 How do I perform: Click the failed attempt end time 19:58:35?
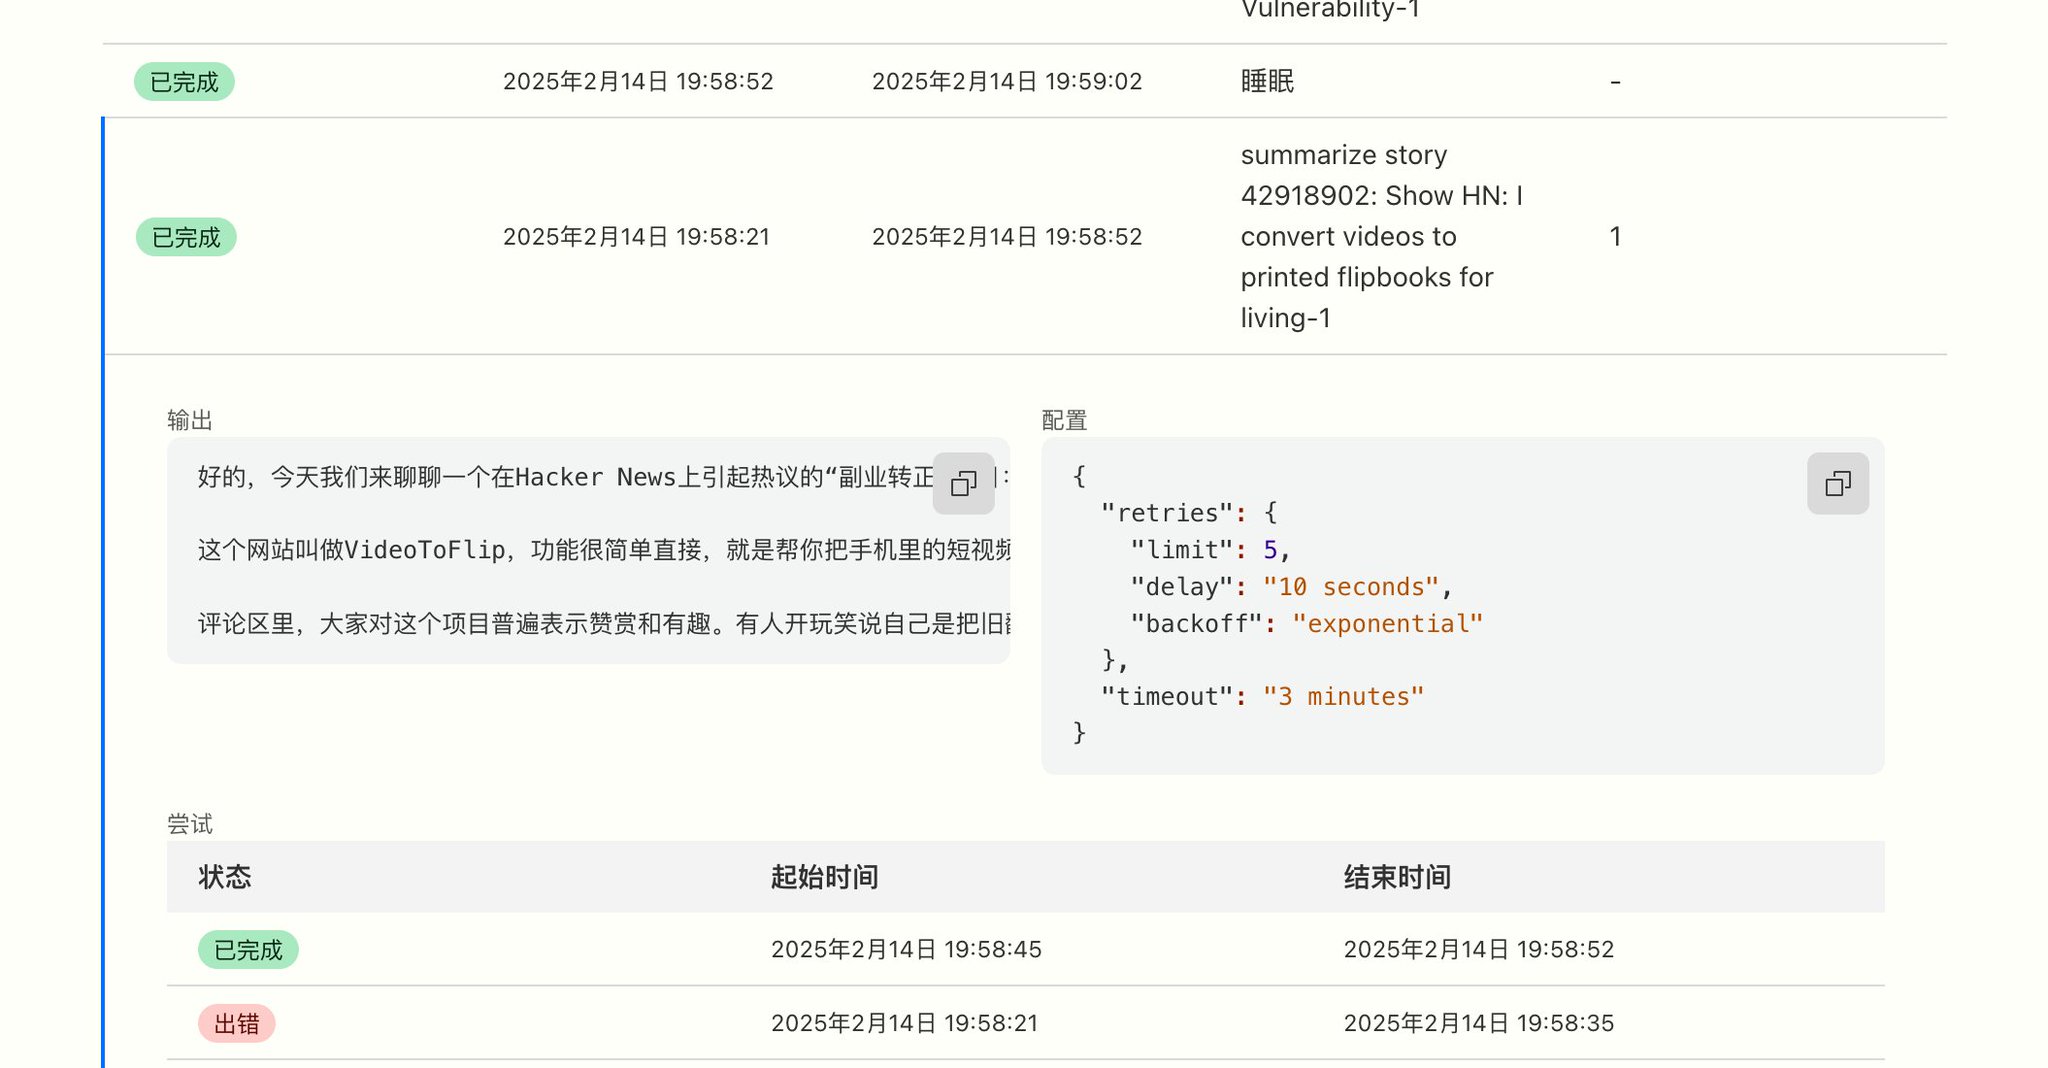[1478, 1023]
